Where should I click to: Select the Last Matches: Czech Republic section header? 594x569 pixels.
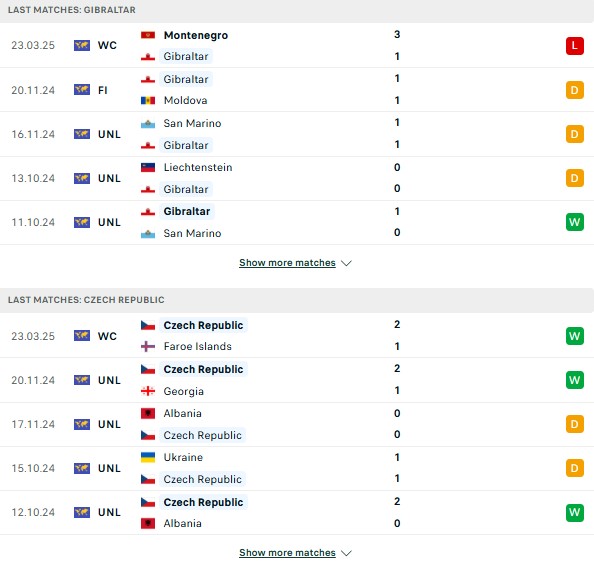pos(297,300)
